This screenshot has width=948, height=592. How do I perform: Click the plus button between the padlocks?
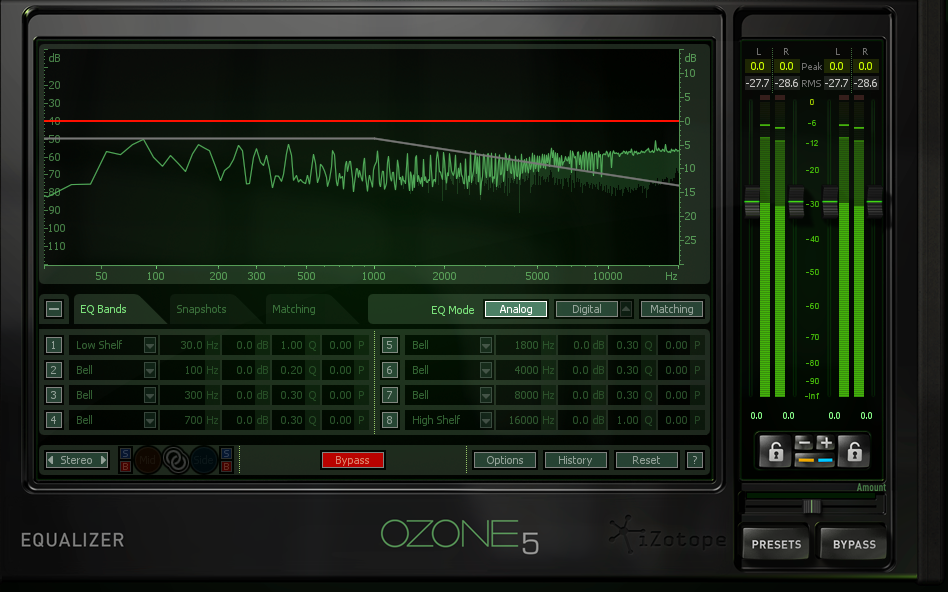[x=825, y=443]
